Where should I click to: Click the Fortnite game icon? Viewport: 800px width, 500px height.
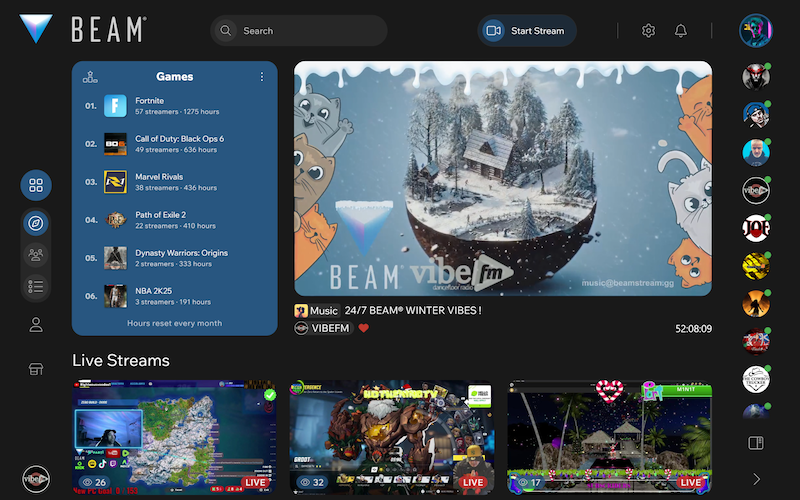click(115, 106)
